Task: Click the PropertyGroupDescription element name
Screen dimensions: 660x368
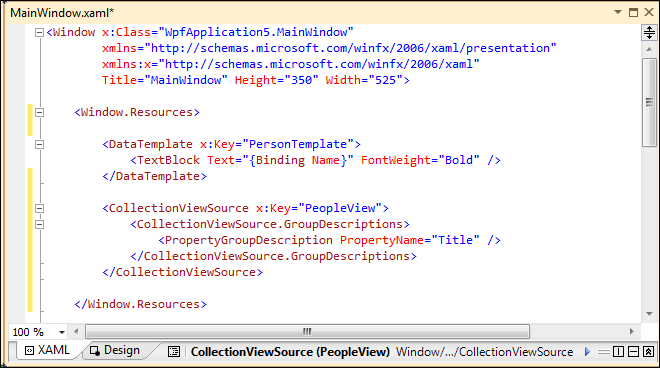Action: point(249,240)
